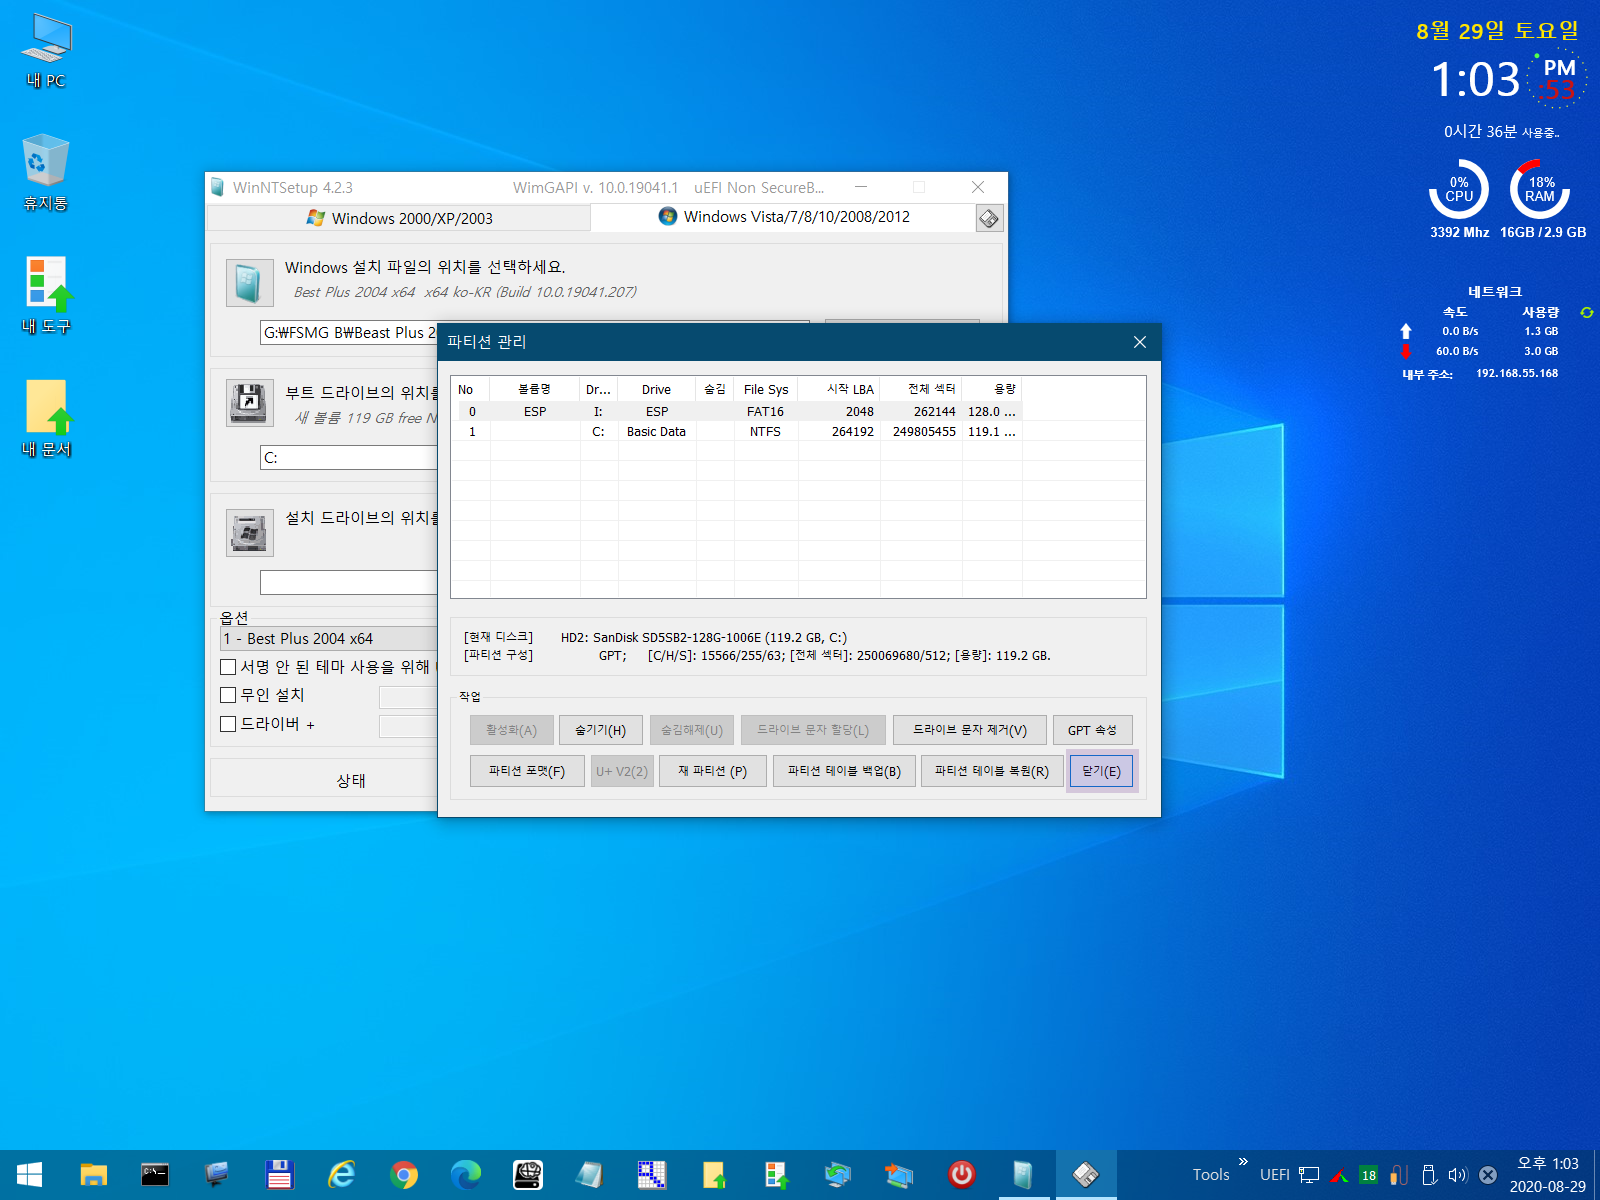
Task: Select the ESP partition row 0
Action: click(739, 411)
